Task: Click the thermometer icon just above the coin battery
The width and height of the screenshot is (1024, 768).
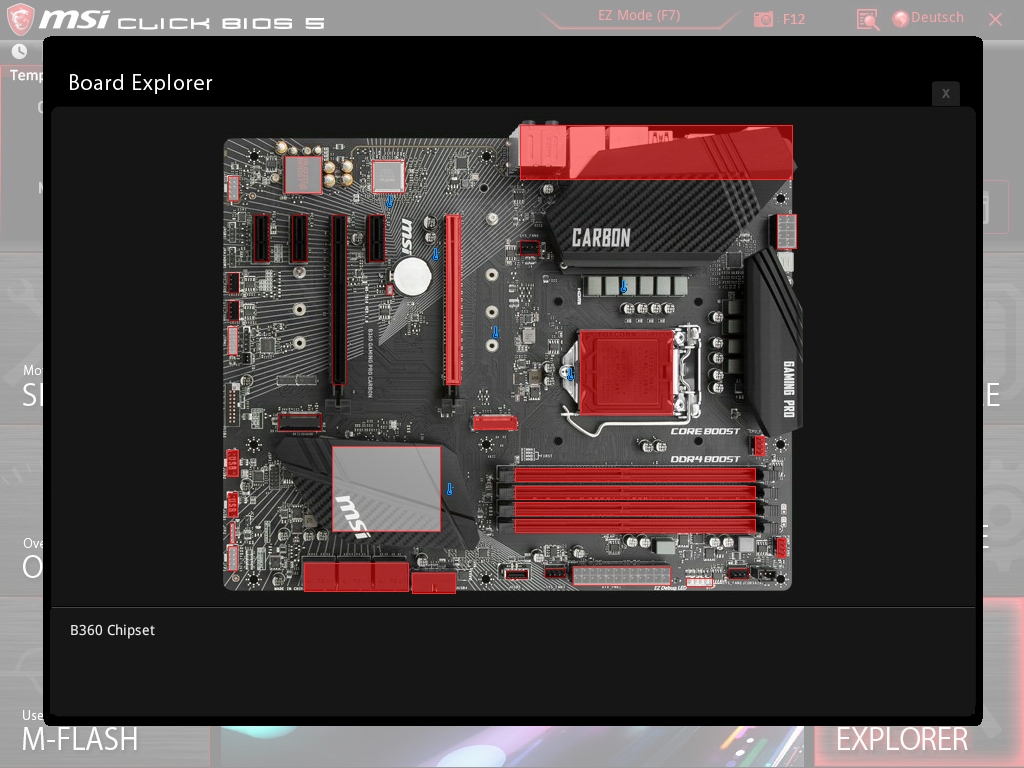Action: click(x=436, y=253)
